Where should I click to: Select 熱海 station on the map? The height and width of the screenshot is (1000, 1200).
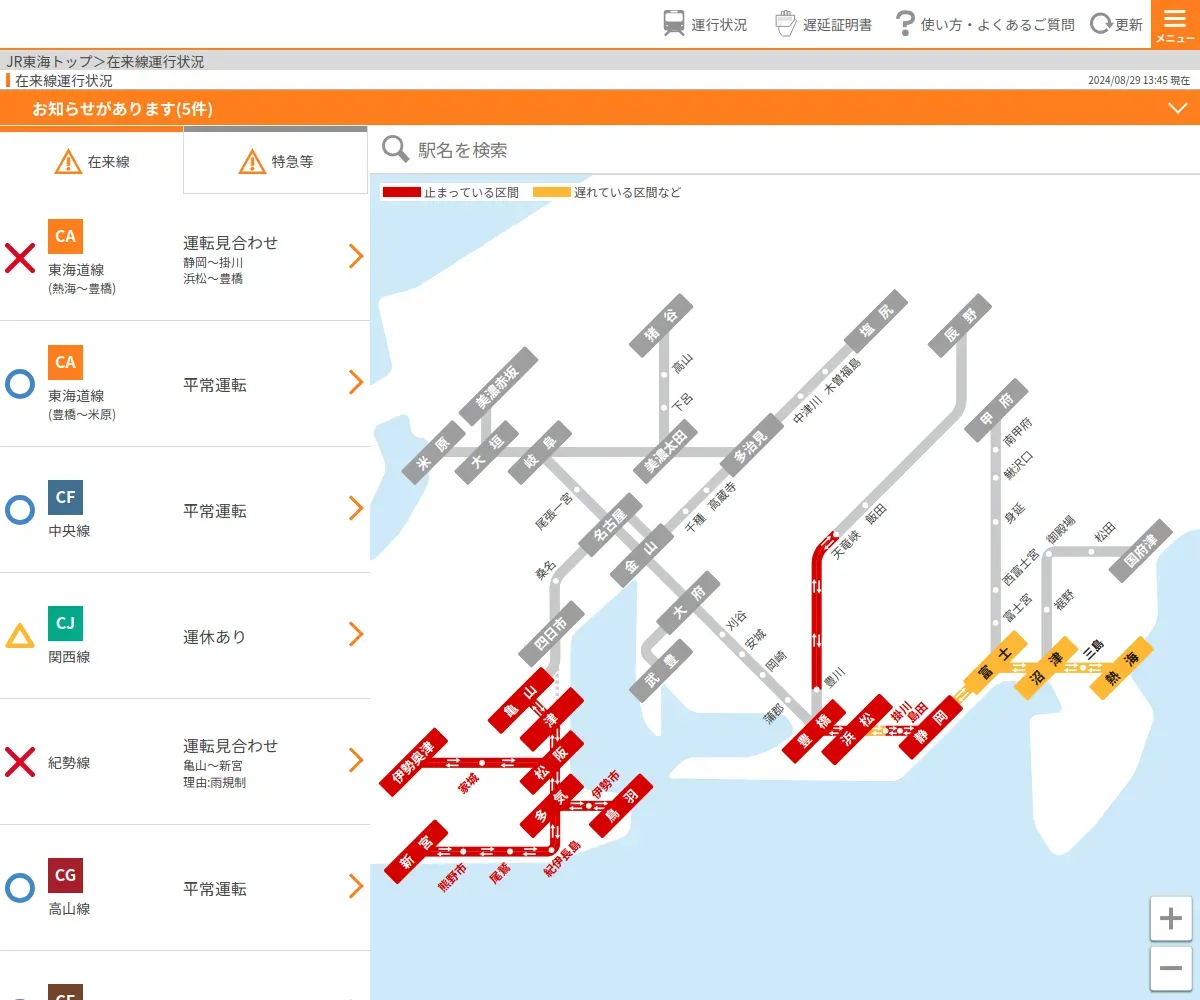coord(1122,668)
